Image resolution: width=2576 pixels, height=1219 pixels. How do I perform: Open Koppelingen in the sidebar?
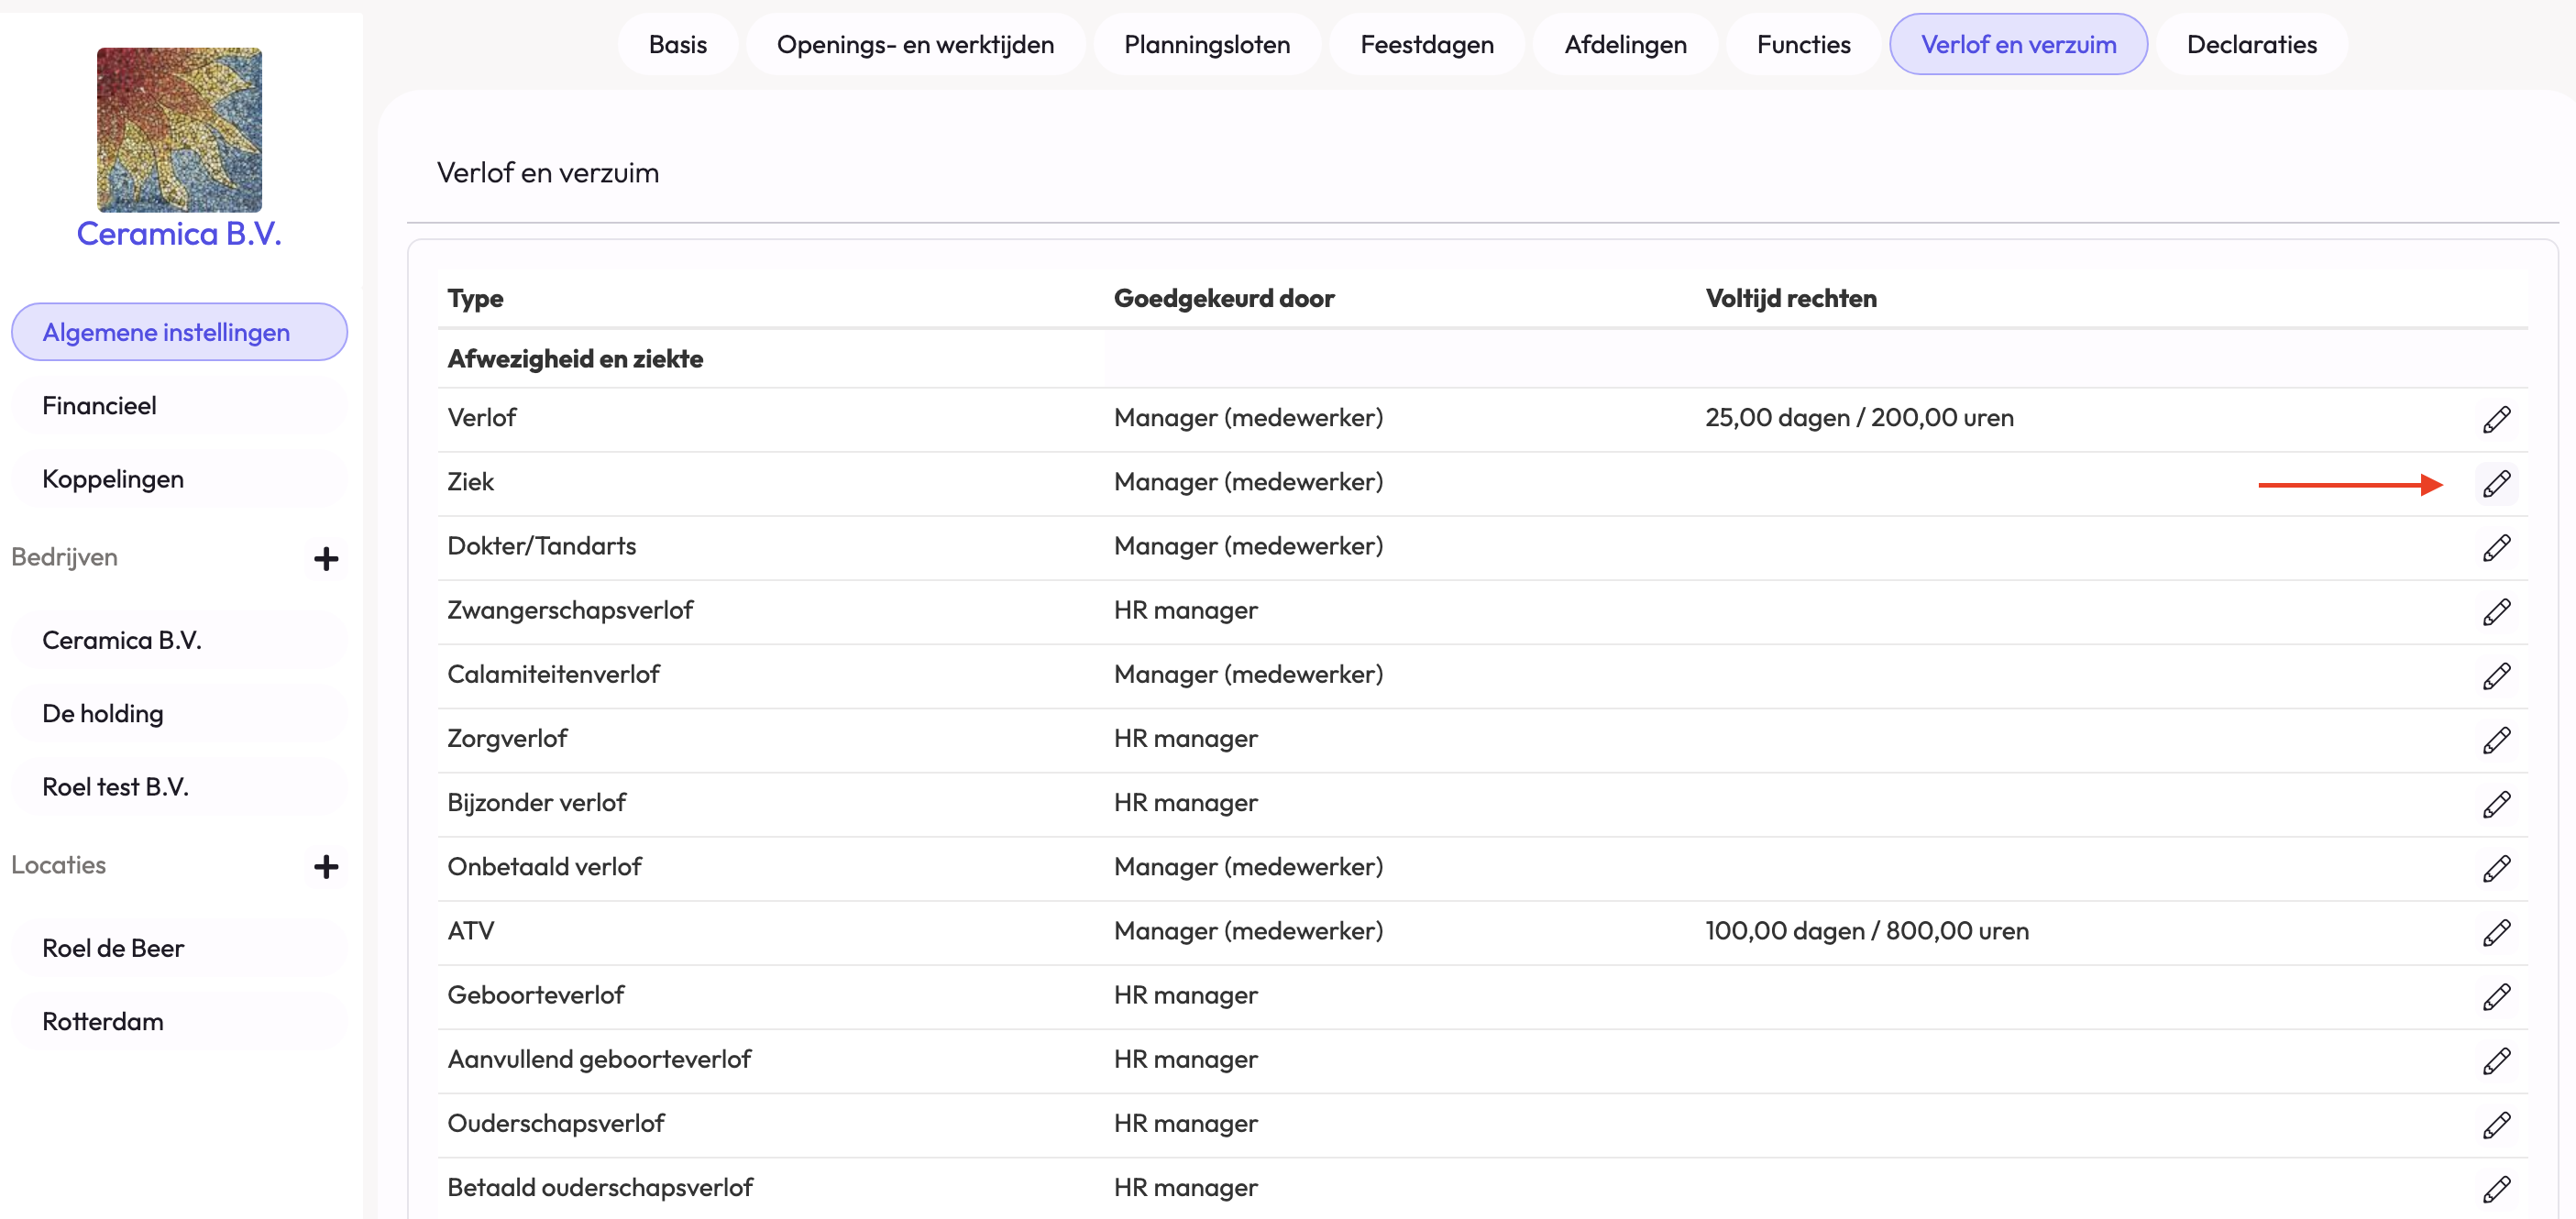click(112, 479)
